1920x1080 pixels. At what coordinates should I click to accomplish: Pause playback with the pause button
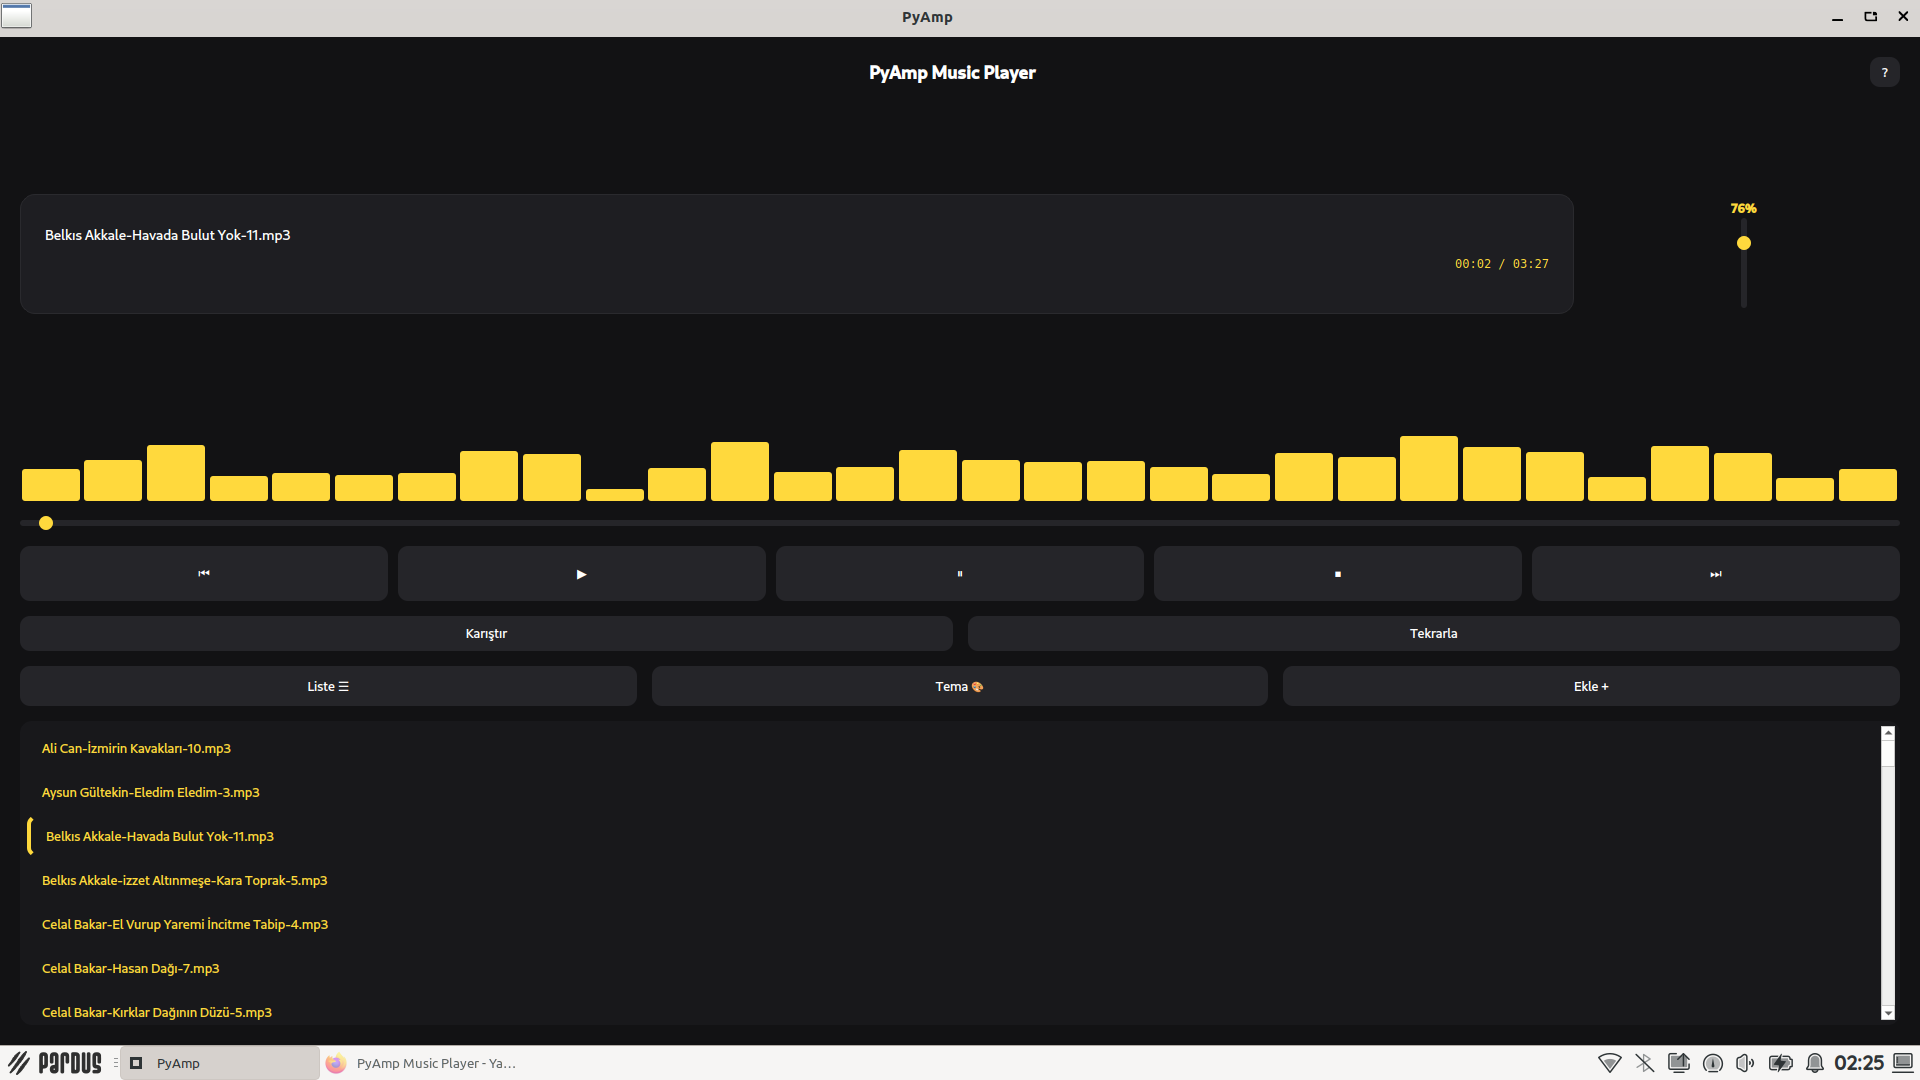[959, 573]
